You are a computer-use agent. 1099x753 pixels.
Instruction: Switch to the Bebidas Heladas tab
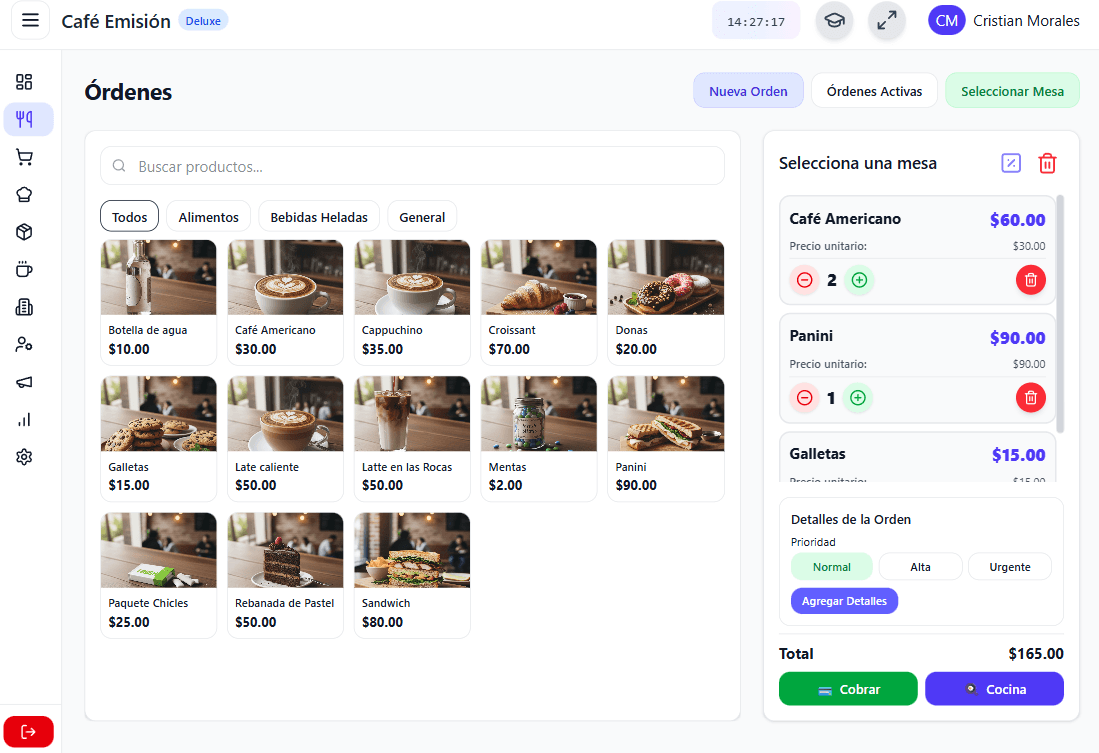tap(318, 216)
